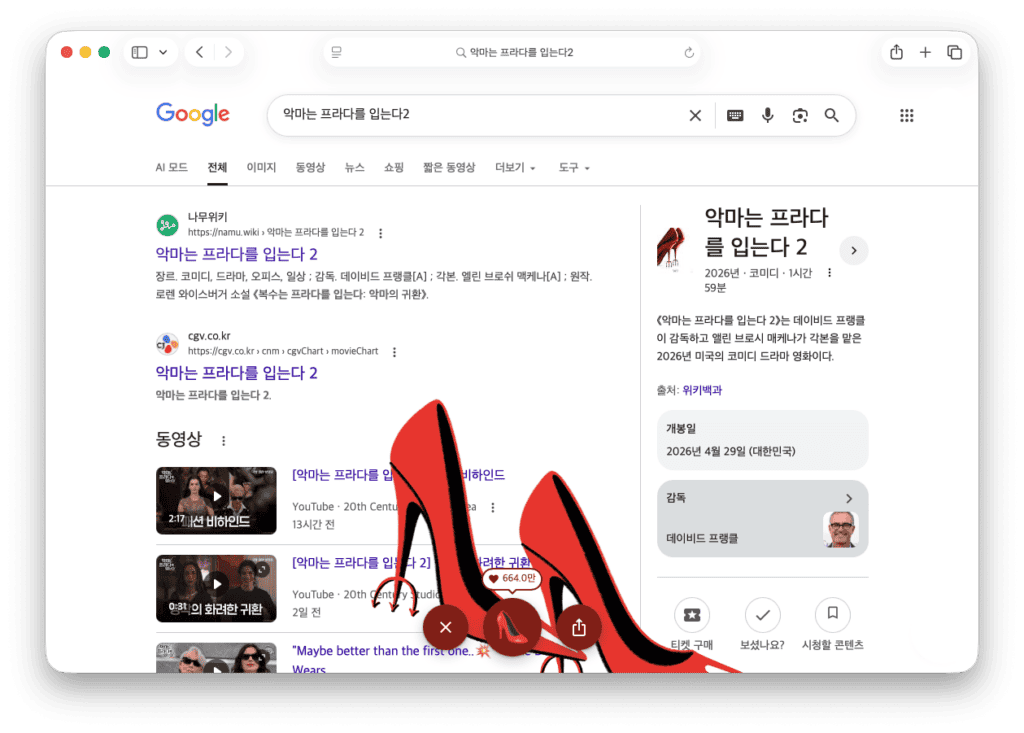The image size is (1024, 733).
Task: Open options beside 동영상 heading
Action: [x=223, y=441]
